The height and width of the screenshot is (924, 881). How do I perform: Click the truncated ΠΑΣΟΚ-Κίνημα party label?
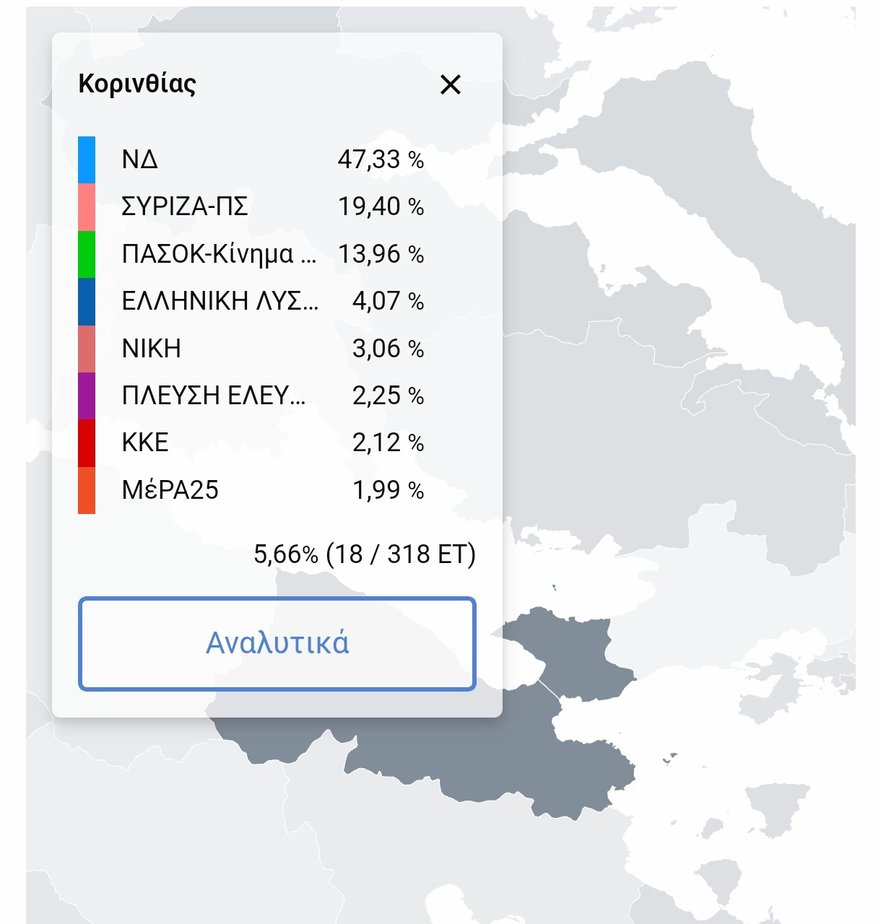point(218,255)
